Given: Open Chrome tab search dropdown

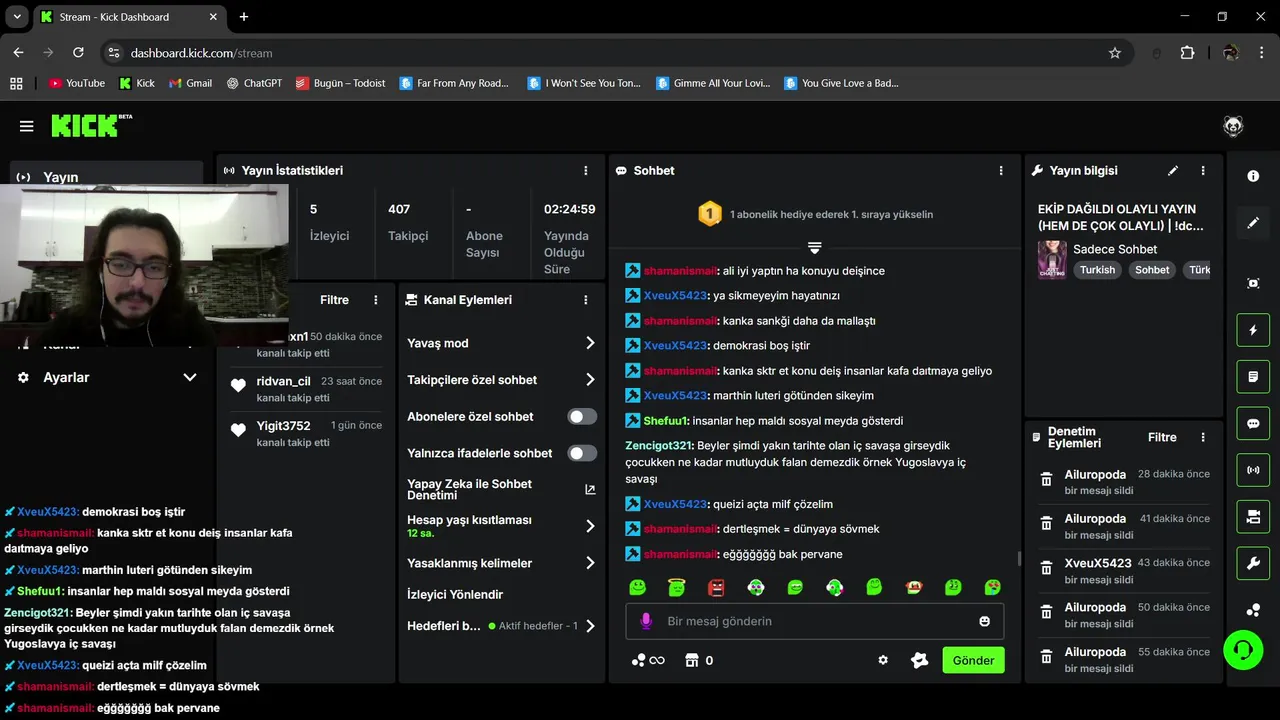Looking at the screenshot, I should [x=17, y=17].
